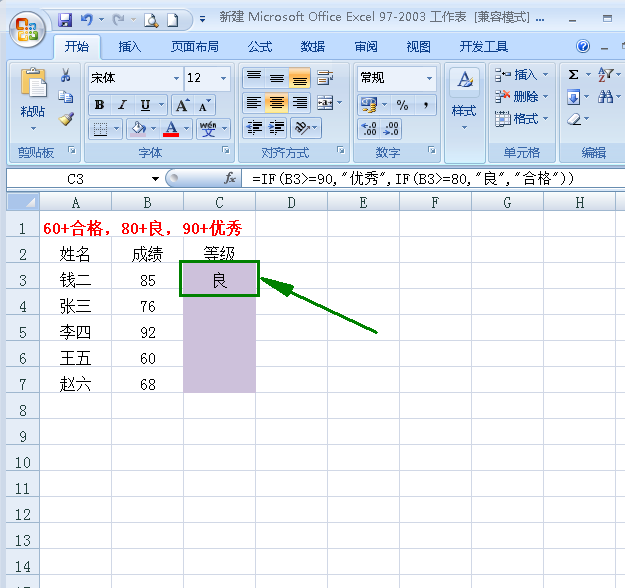Screen dimensions: 625x588
Task: Open the 数据 Data tab
Action: (x=312, y=47)
